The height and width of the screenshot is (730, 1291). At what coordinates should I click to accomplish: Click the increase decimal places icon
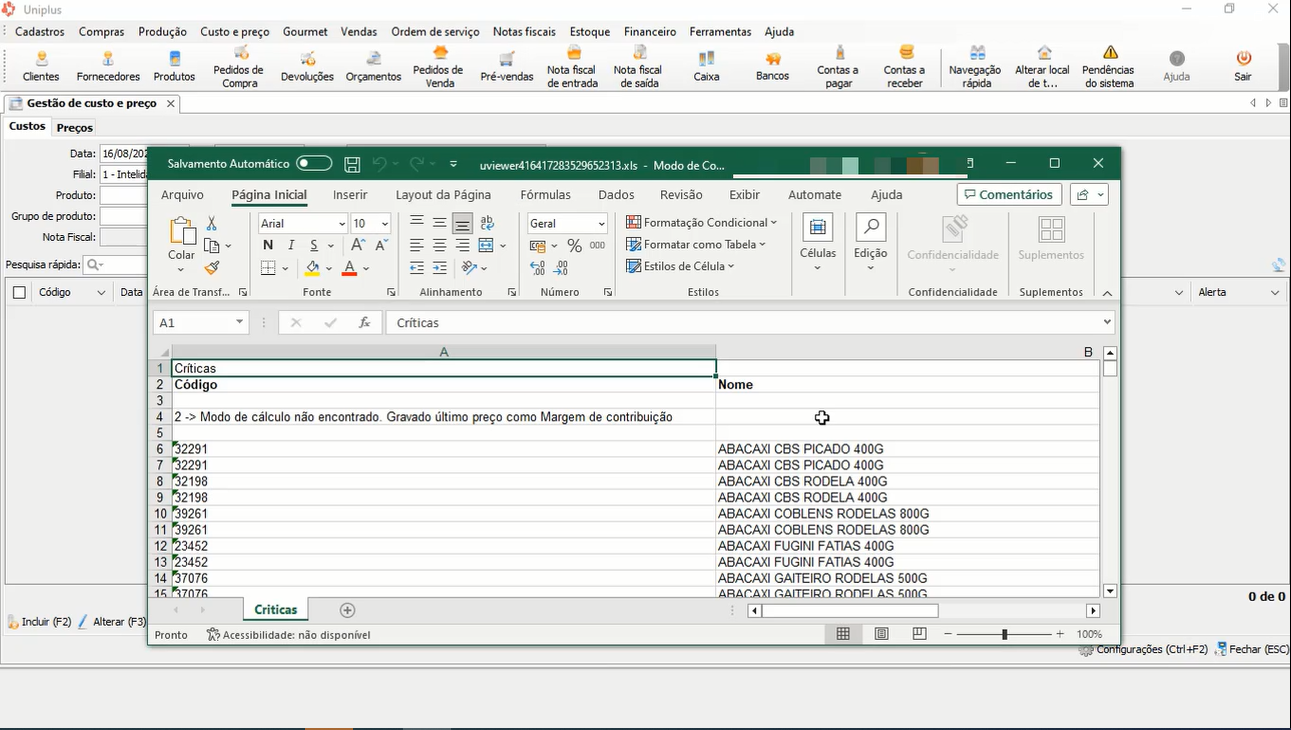(538, 268)
